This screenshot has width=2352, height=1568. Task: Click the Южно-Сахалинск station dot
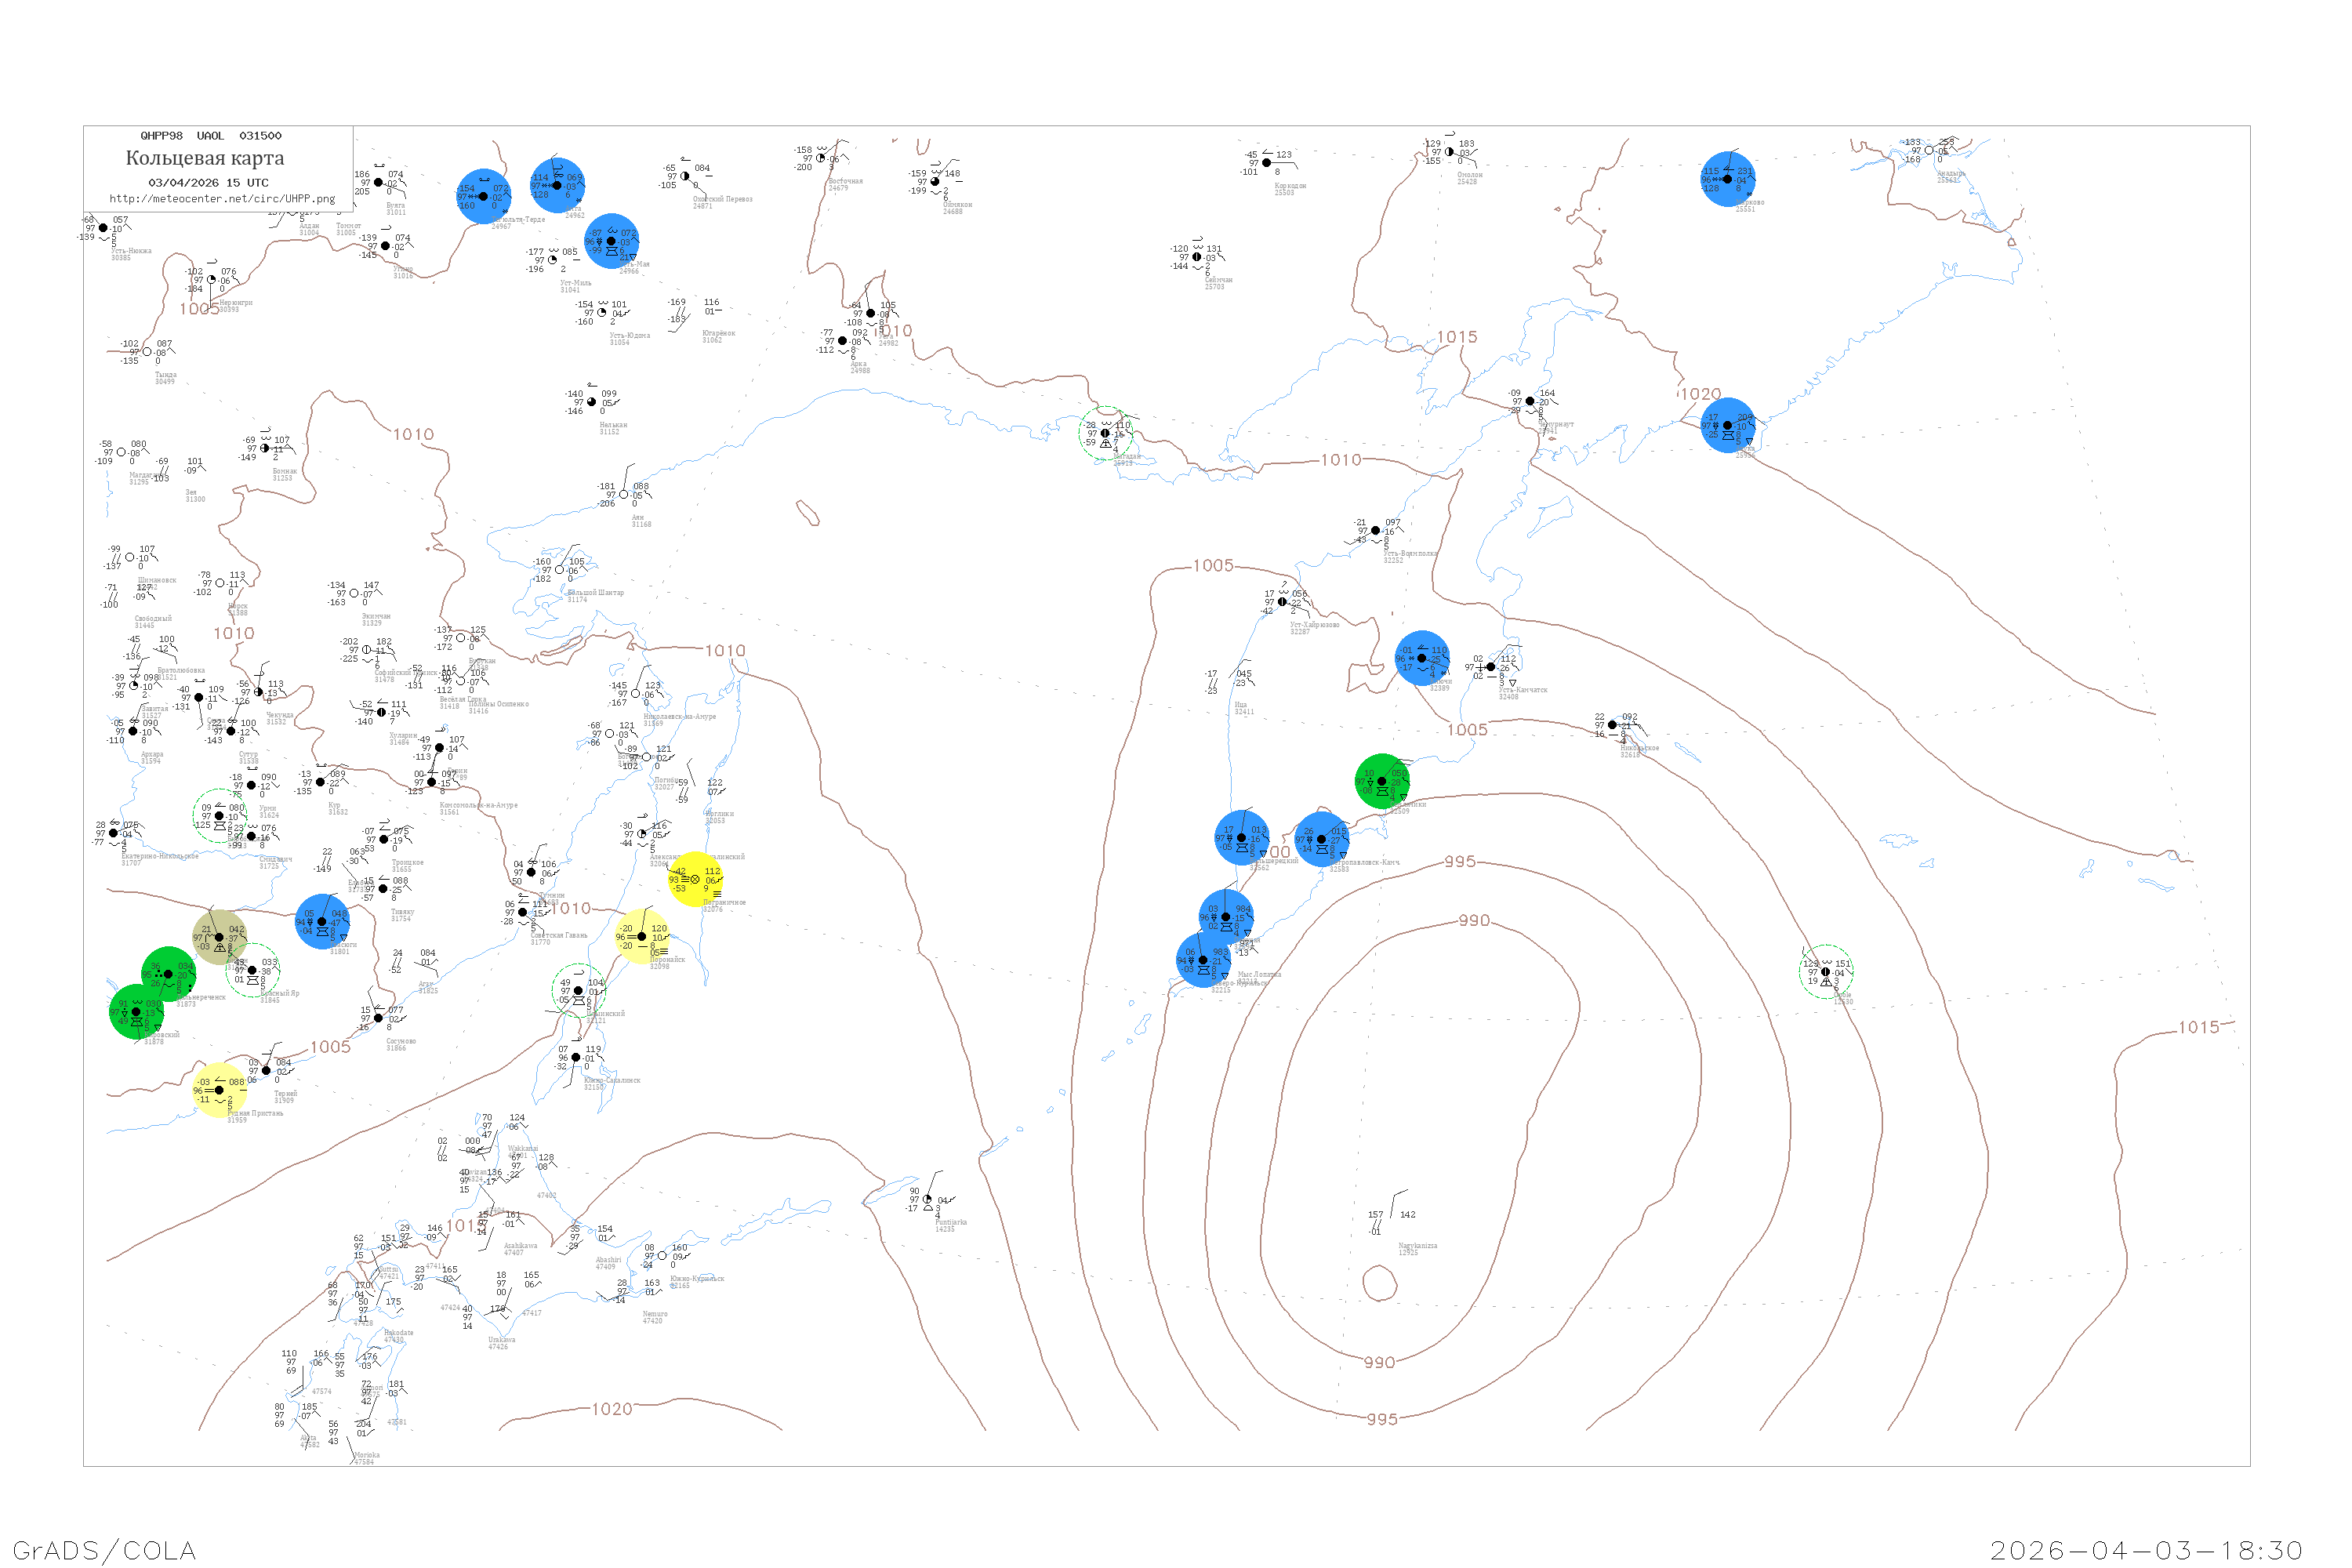[x=576, y=1058]
